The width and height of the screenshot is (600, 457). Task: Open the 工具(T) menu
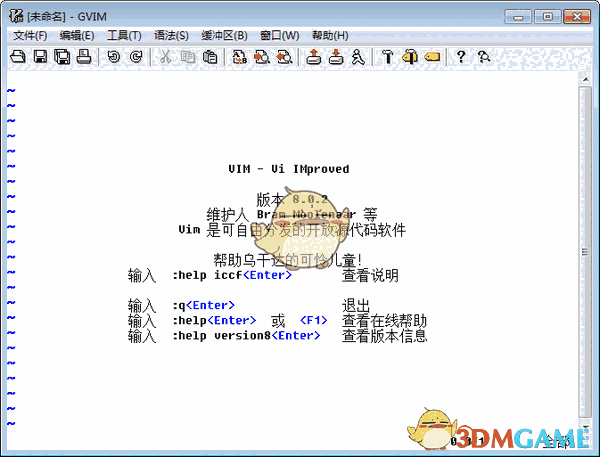pos(124,36)
